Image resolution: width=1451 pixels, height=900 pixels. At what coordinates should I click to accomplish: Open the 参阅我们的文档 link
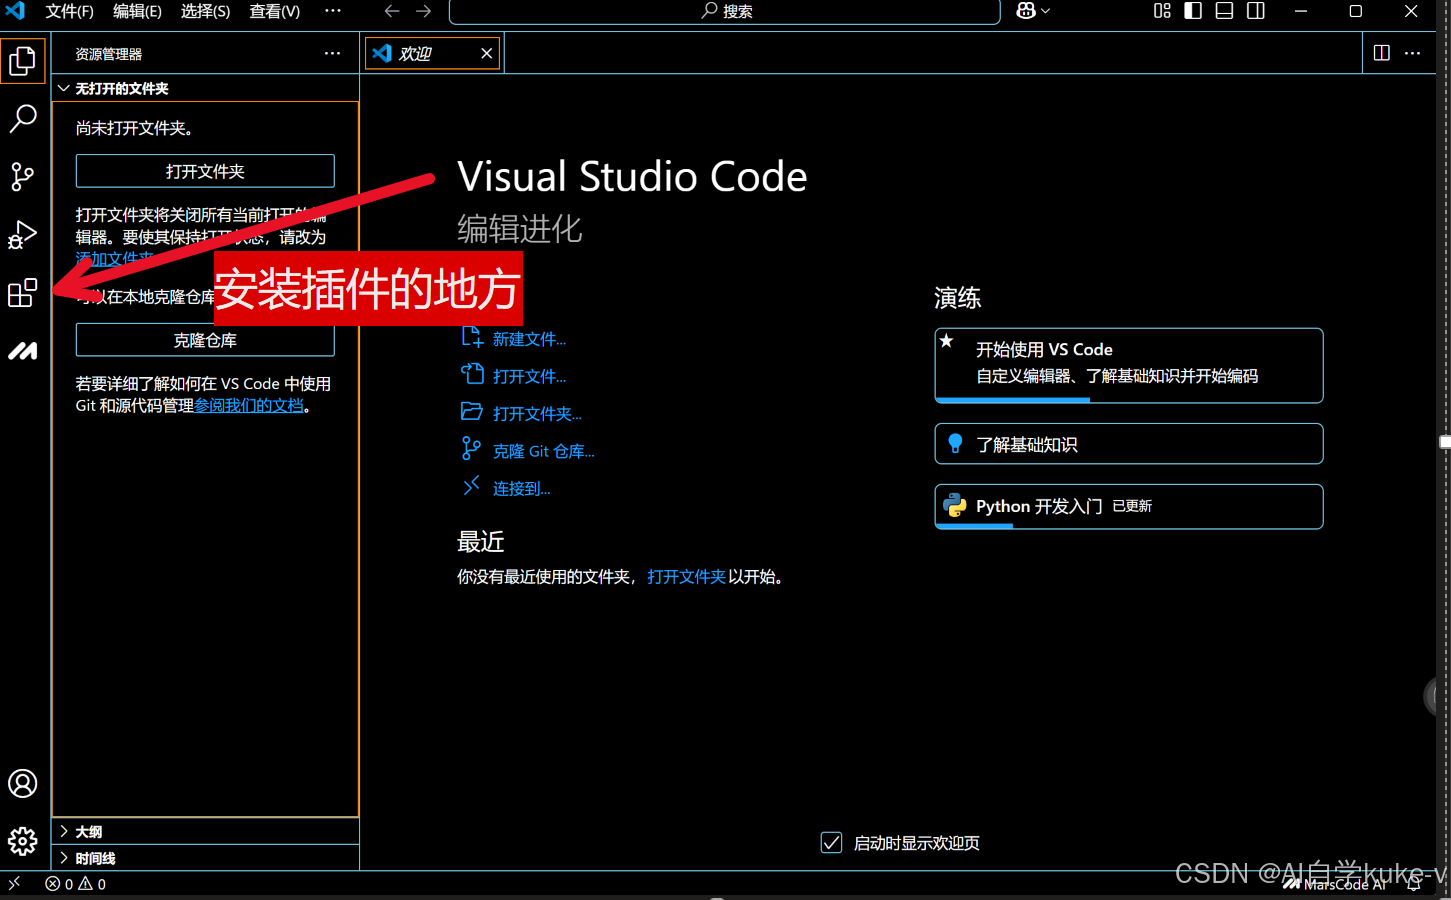click(249, 405)
